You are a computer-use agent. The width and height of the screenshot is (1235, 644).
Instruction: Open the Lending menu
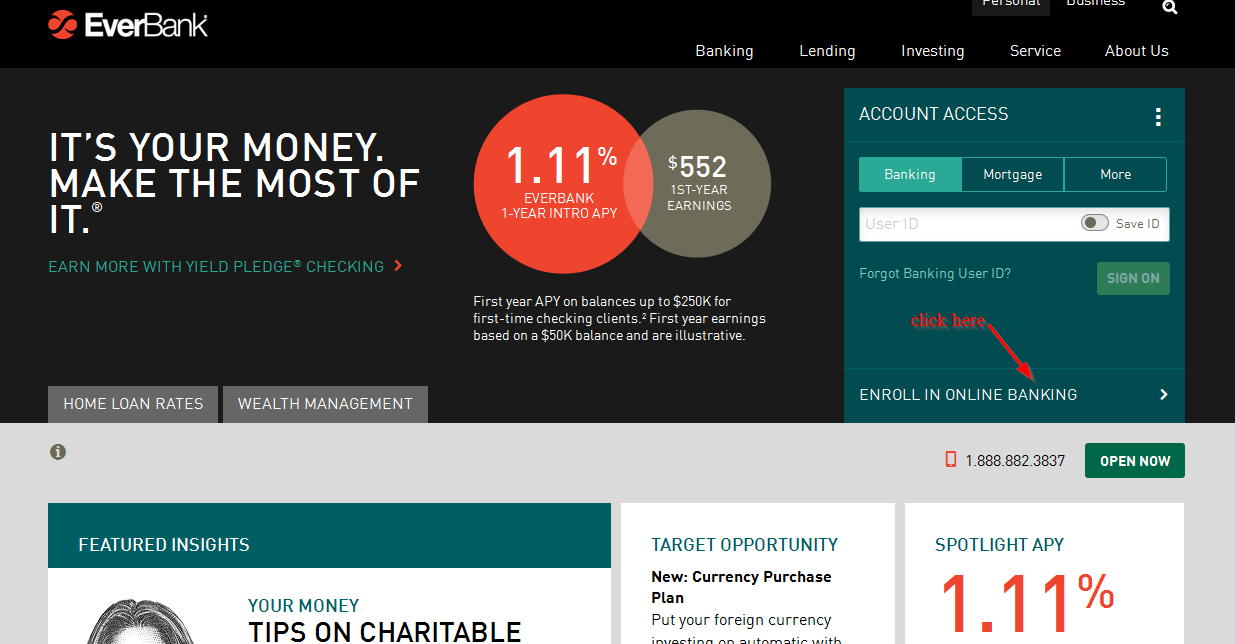click(827, 51)
